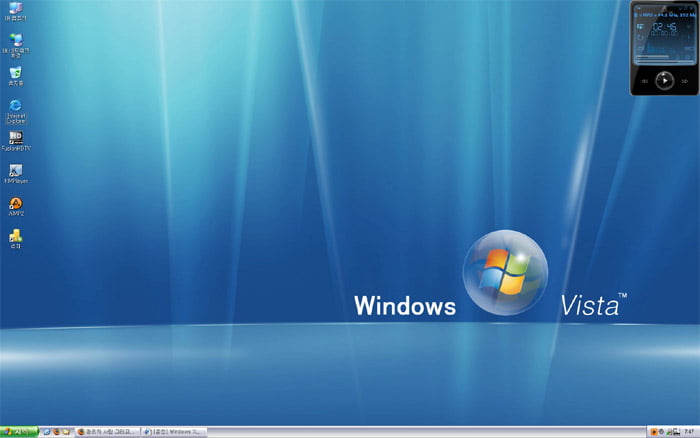Click the first Quick Launch icon beside Start

(46, 431)
